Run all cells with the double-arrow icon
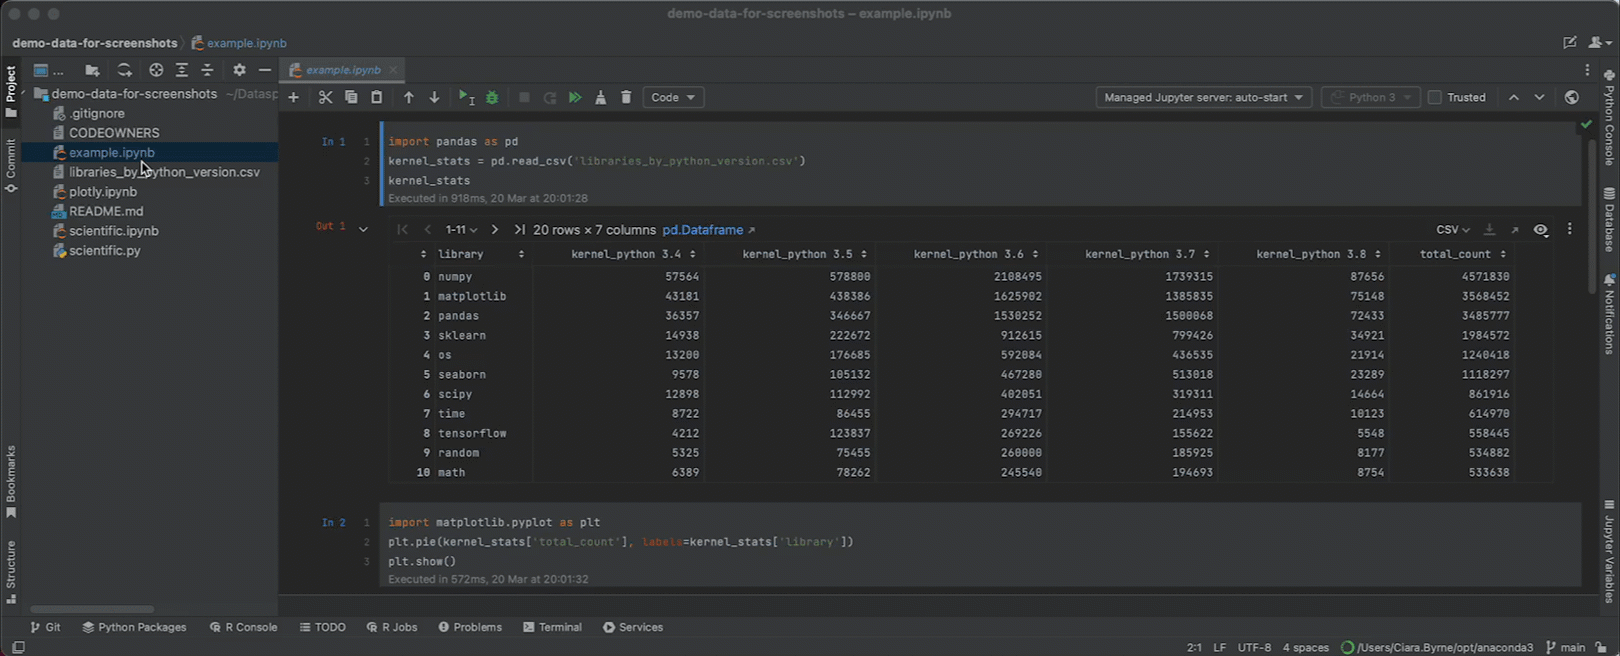Screen dimensions: 1620x656 pos(575,98)
